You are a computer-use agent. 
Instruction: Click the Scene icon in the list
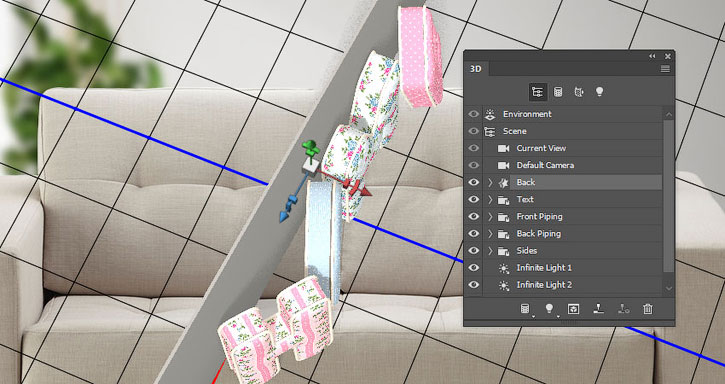coord(489,131)
